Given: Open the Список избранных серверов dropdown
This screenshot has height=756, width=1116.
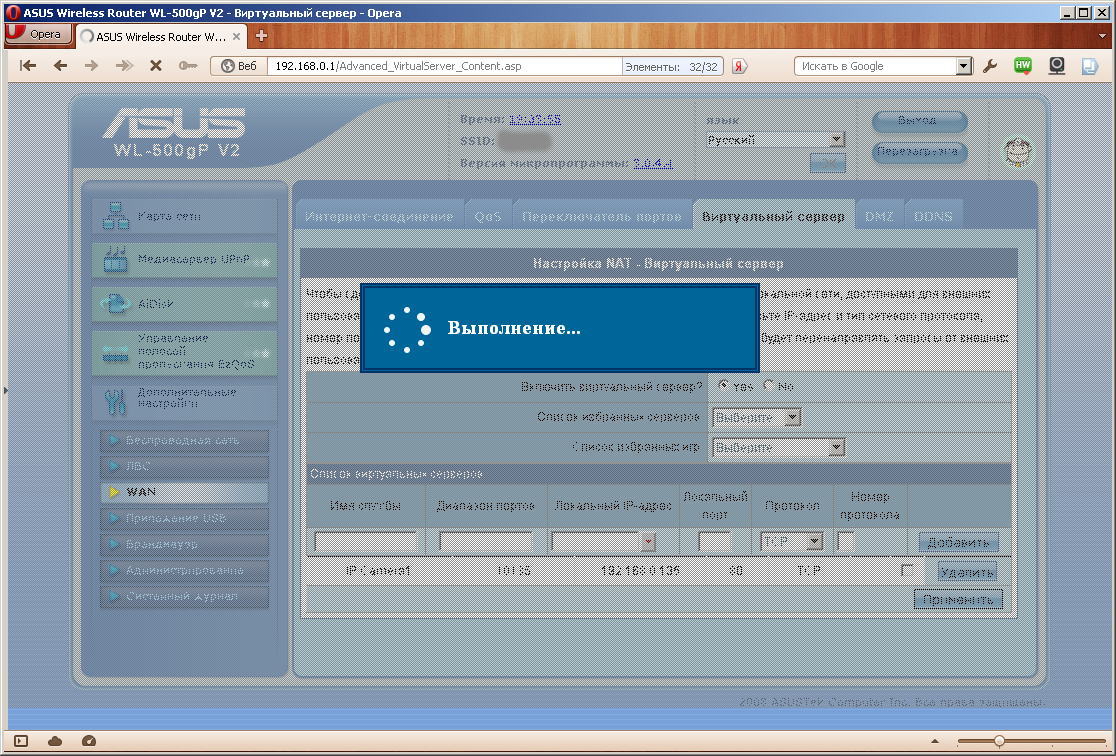Looking at the screenshot, I should (757, 417).
